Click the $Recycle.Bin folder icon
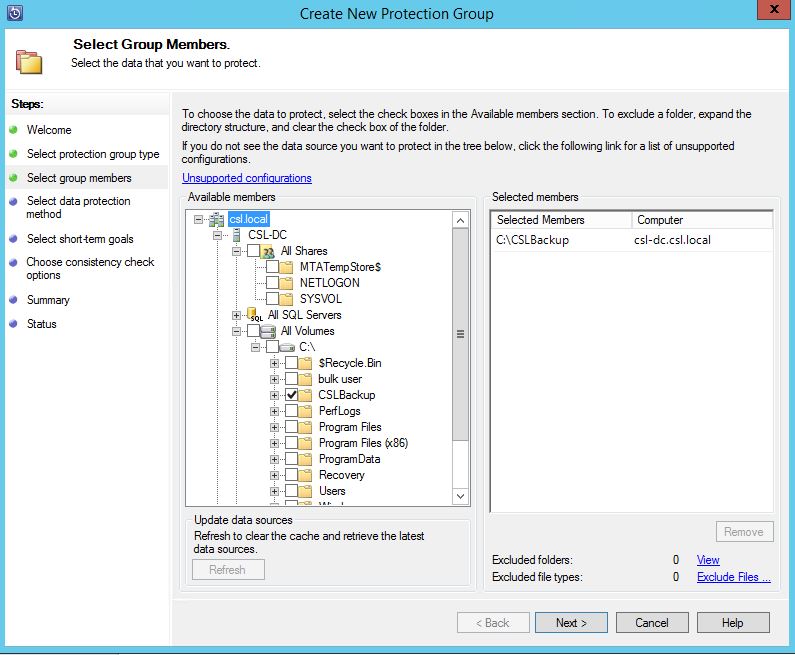This screenshot has width=795, height=655. tap(305, 363)
